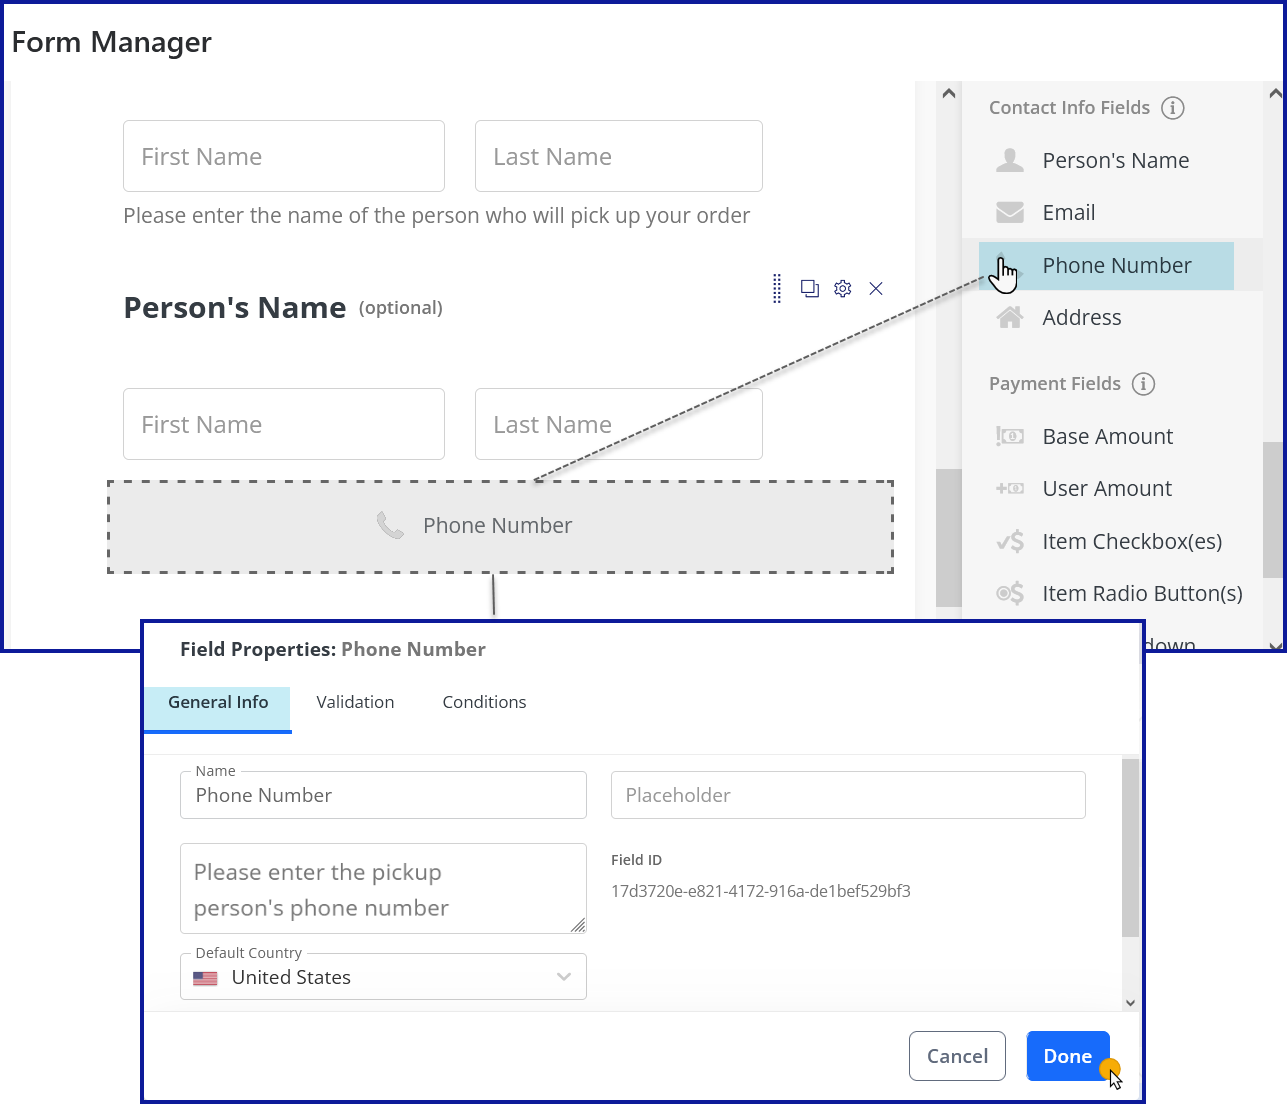Add Item Checkbox(es) field
Viewport: 1287px width, 1104px height.
(x=1131, y=542)
